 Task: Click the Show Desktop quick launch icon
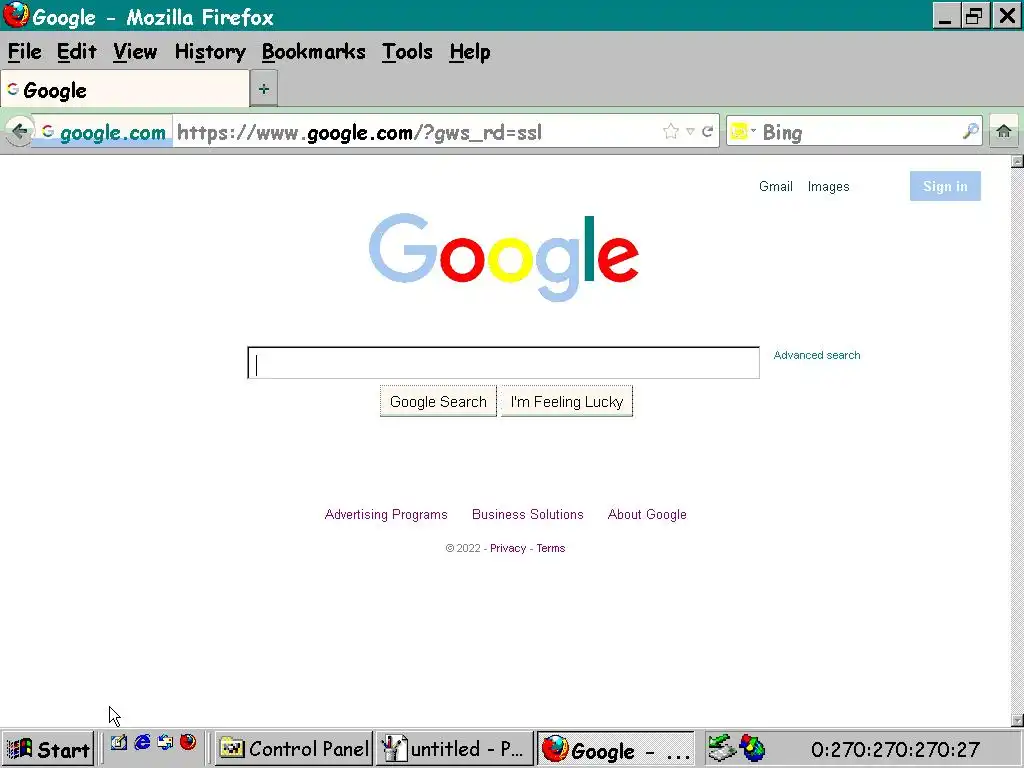pyautogui.click(x=118, y=743)
